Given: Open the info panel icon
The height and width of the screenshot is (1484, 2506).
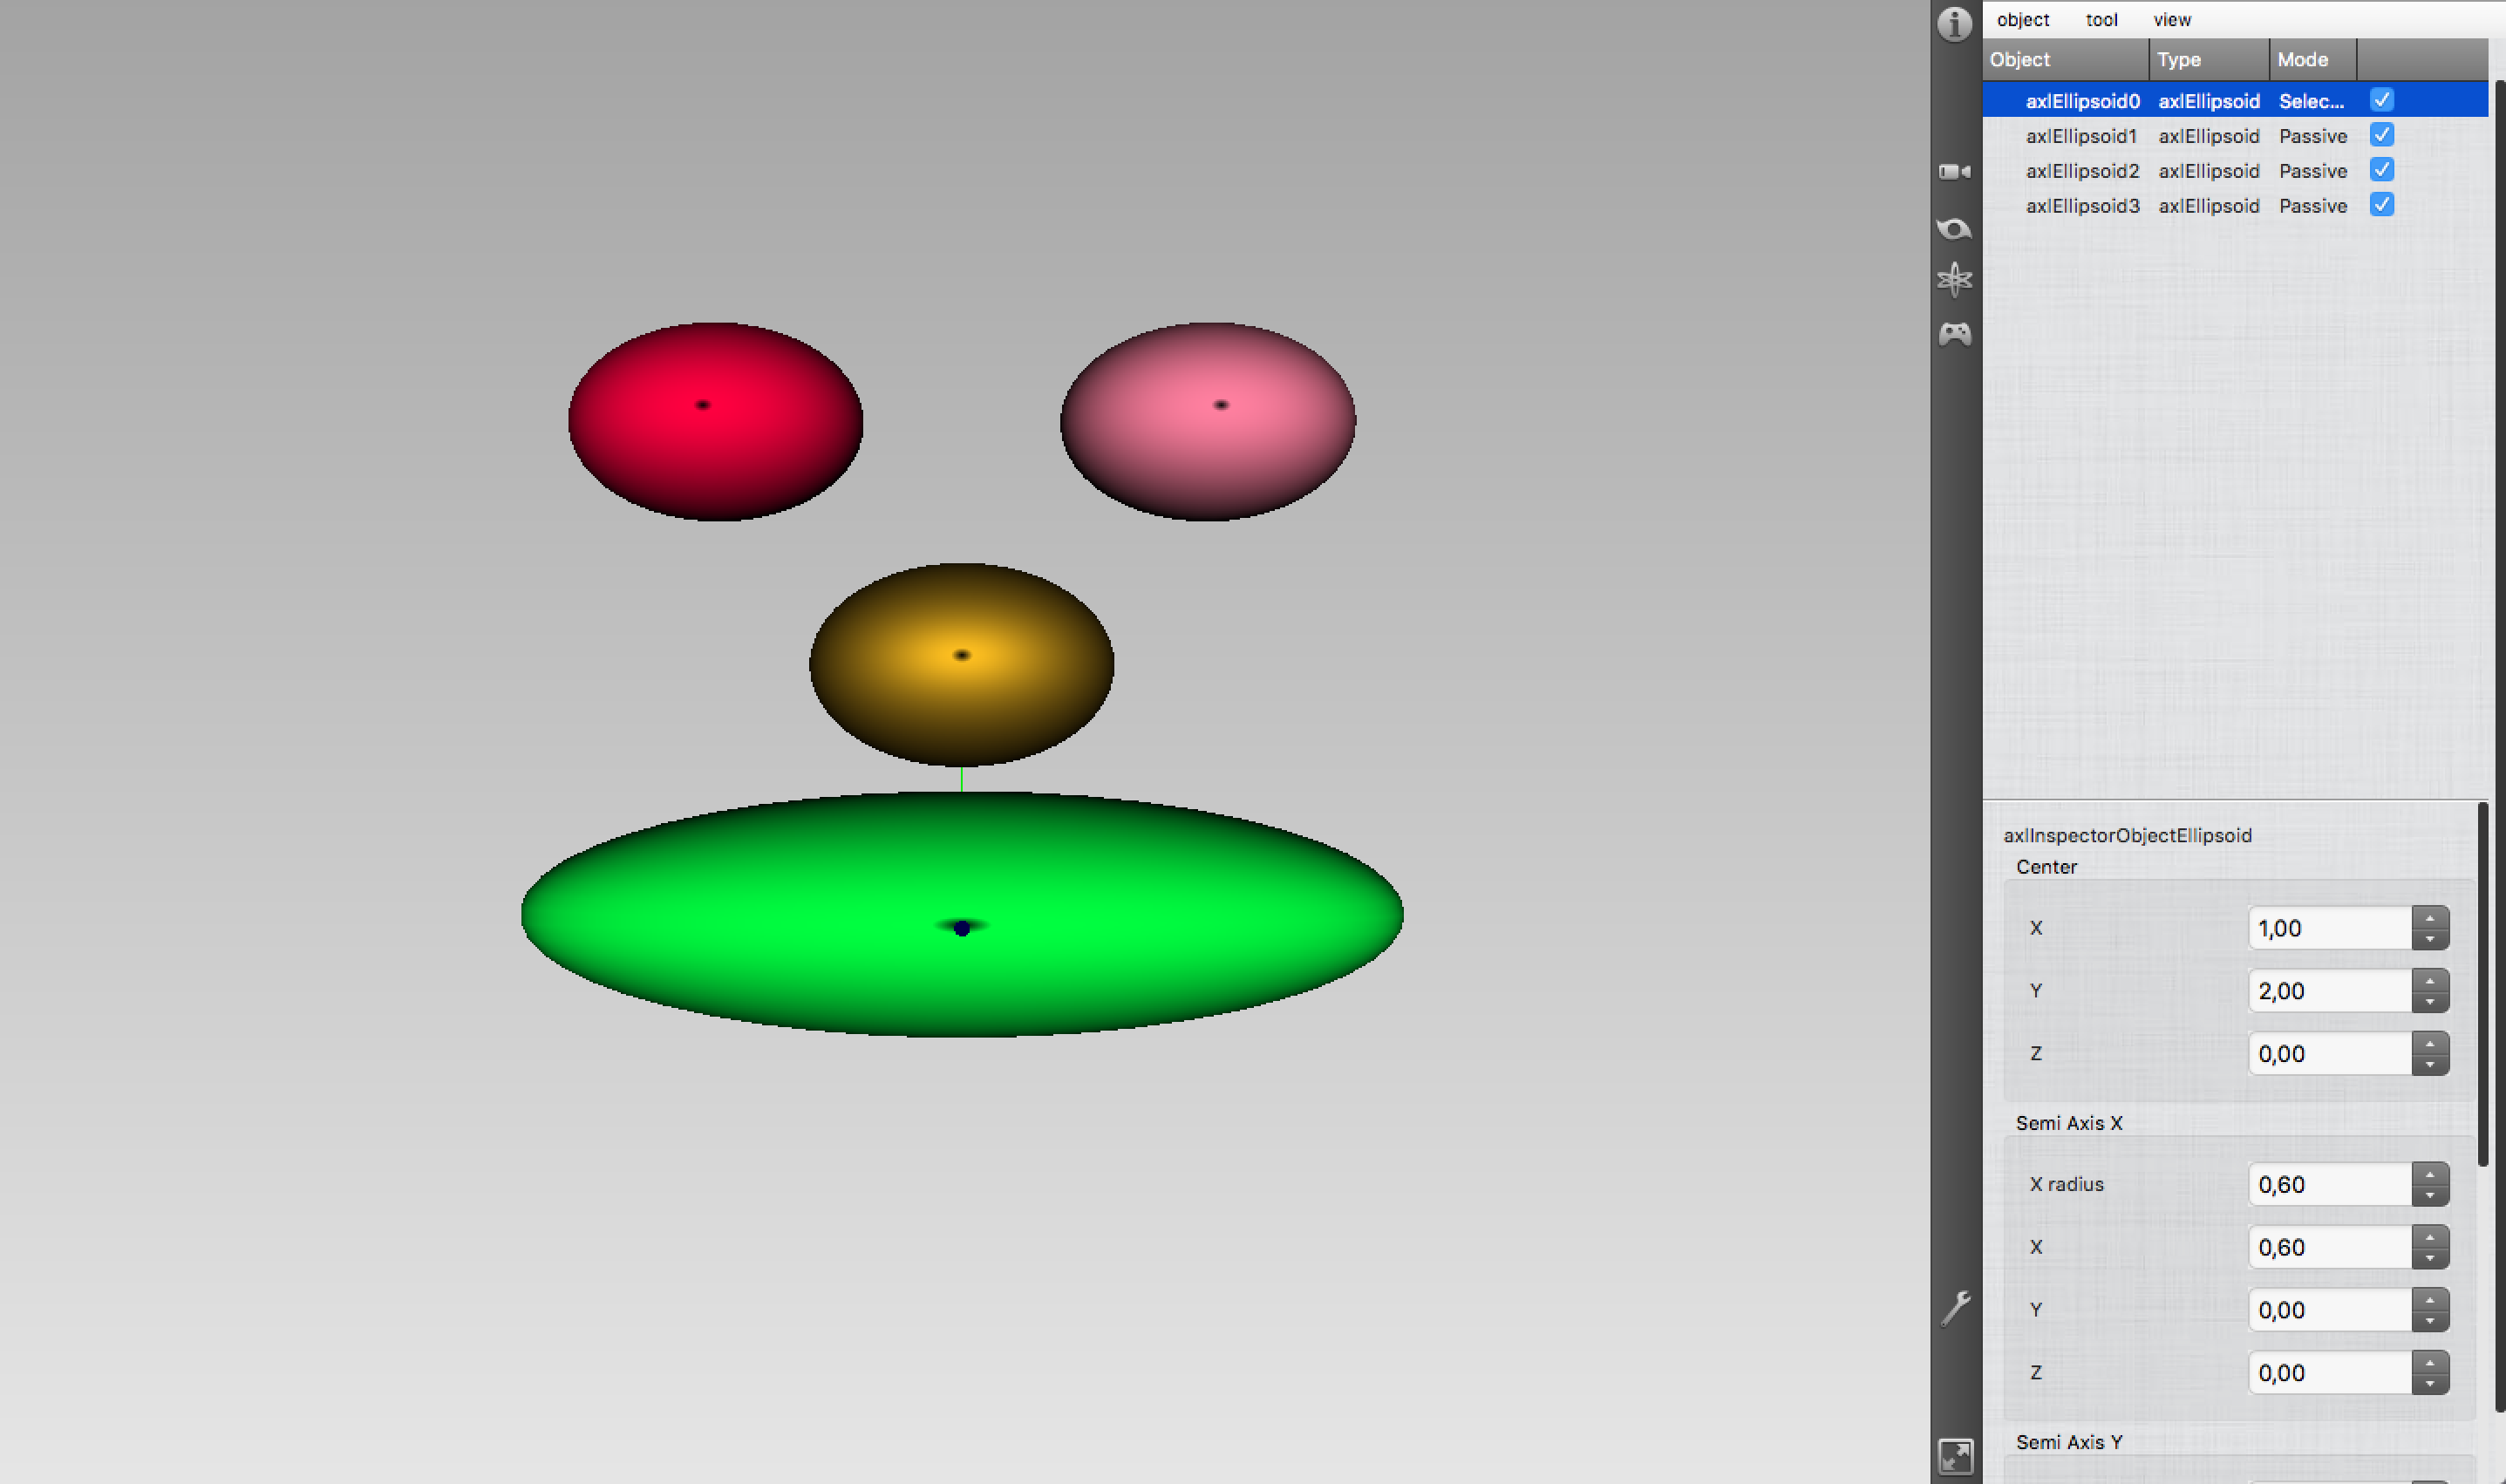Looking at the screenshot, I should [x=1955, y=25].
